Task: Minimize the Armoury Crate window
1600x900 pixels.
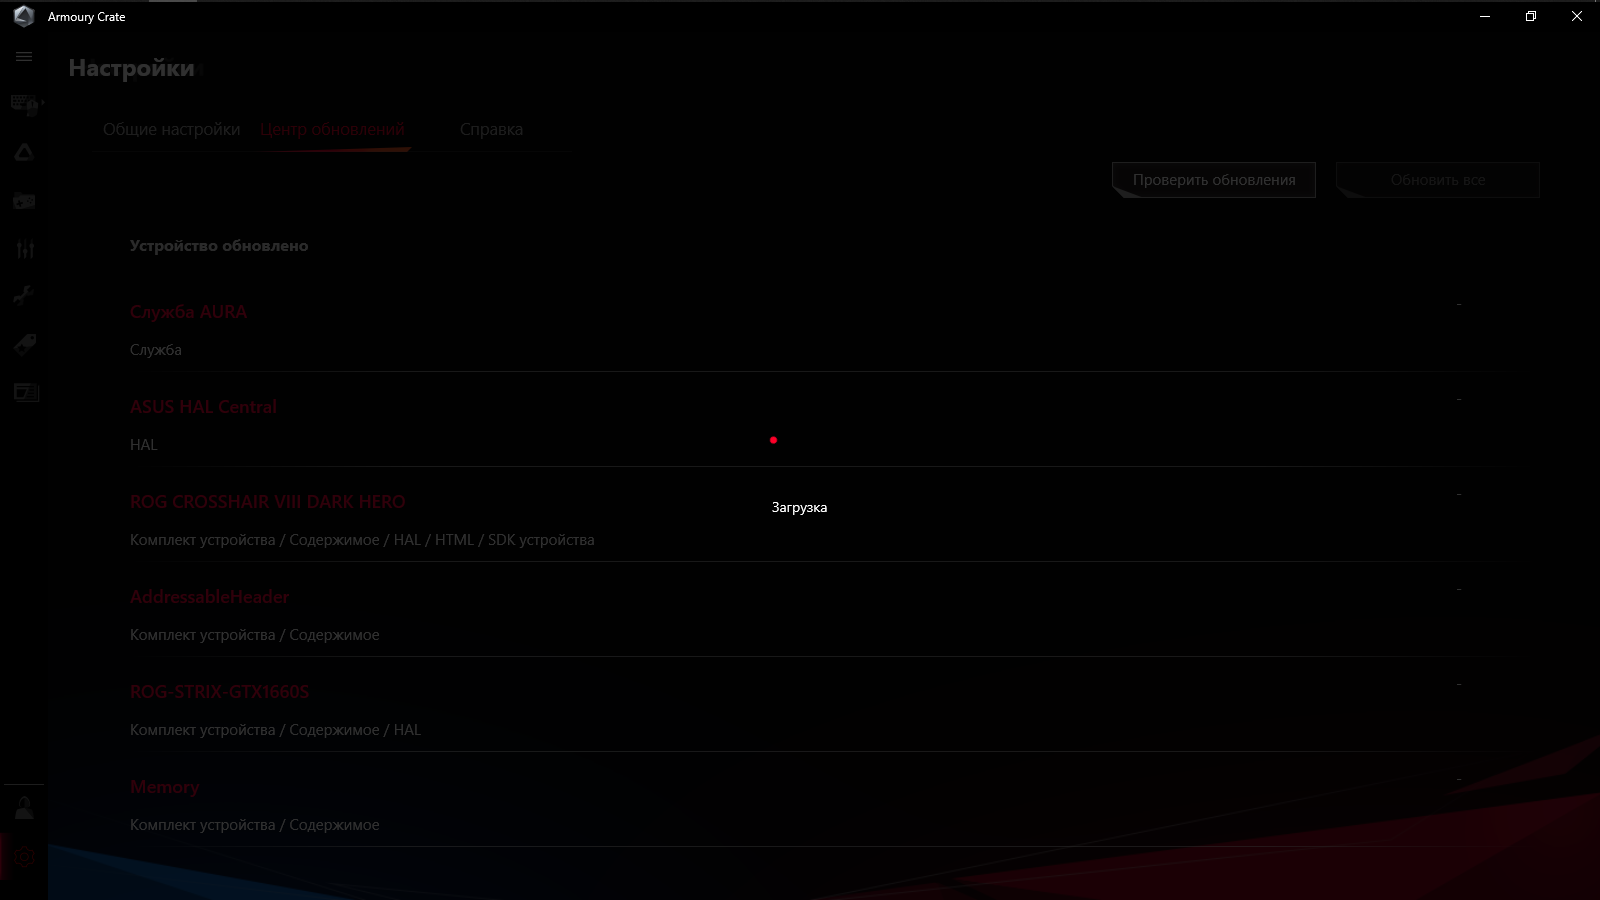Action: point(1485,16)
